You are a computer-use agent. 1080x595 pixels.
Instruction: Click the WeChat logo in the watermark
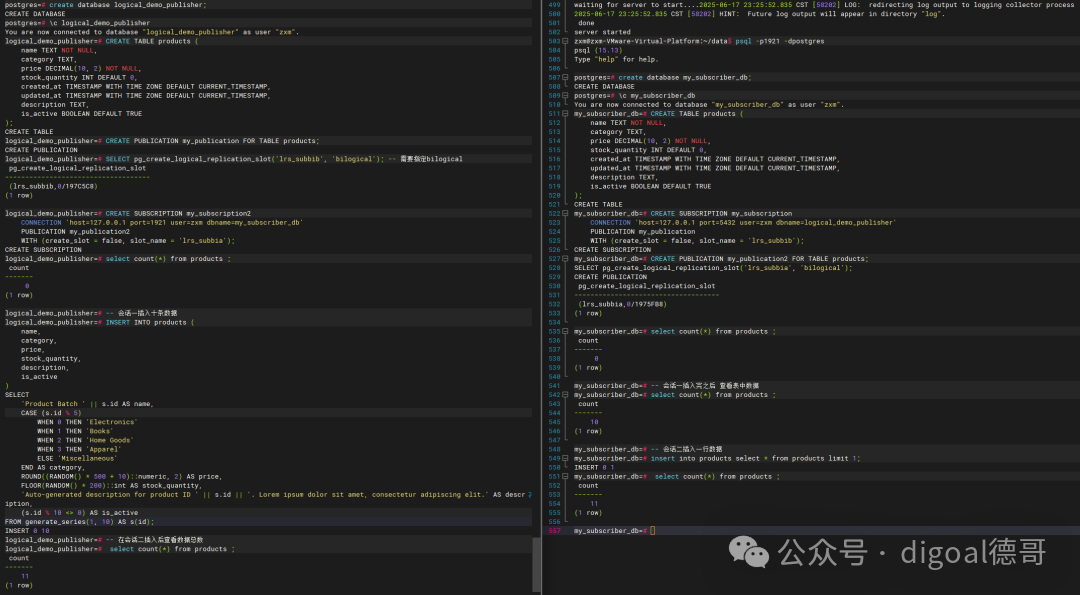point(749,552)
